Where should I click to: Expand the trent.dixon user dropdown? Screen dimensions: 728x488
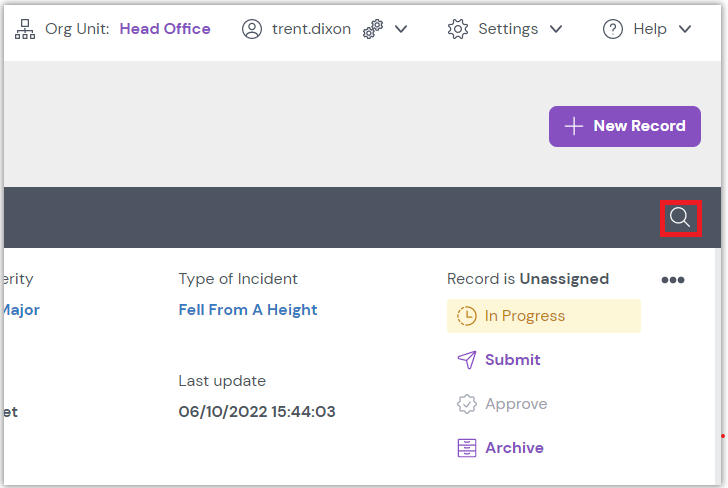(x=401, y=29)
